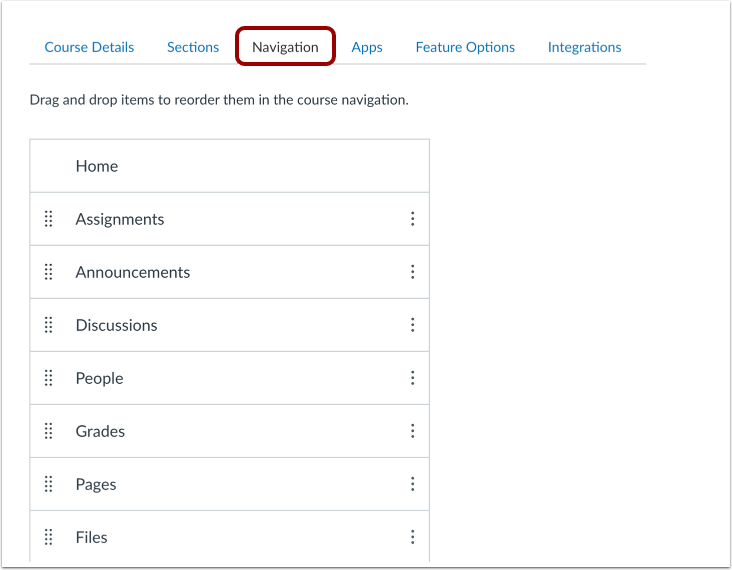Open the Feature Options tab
This screenshot has width=732, height=570.
pos(465,47)
